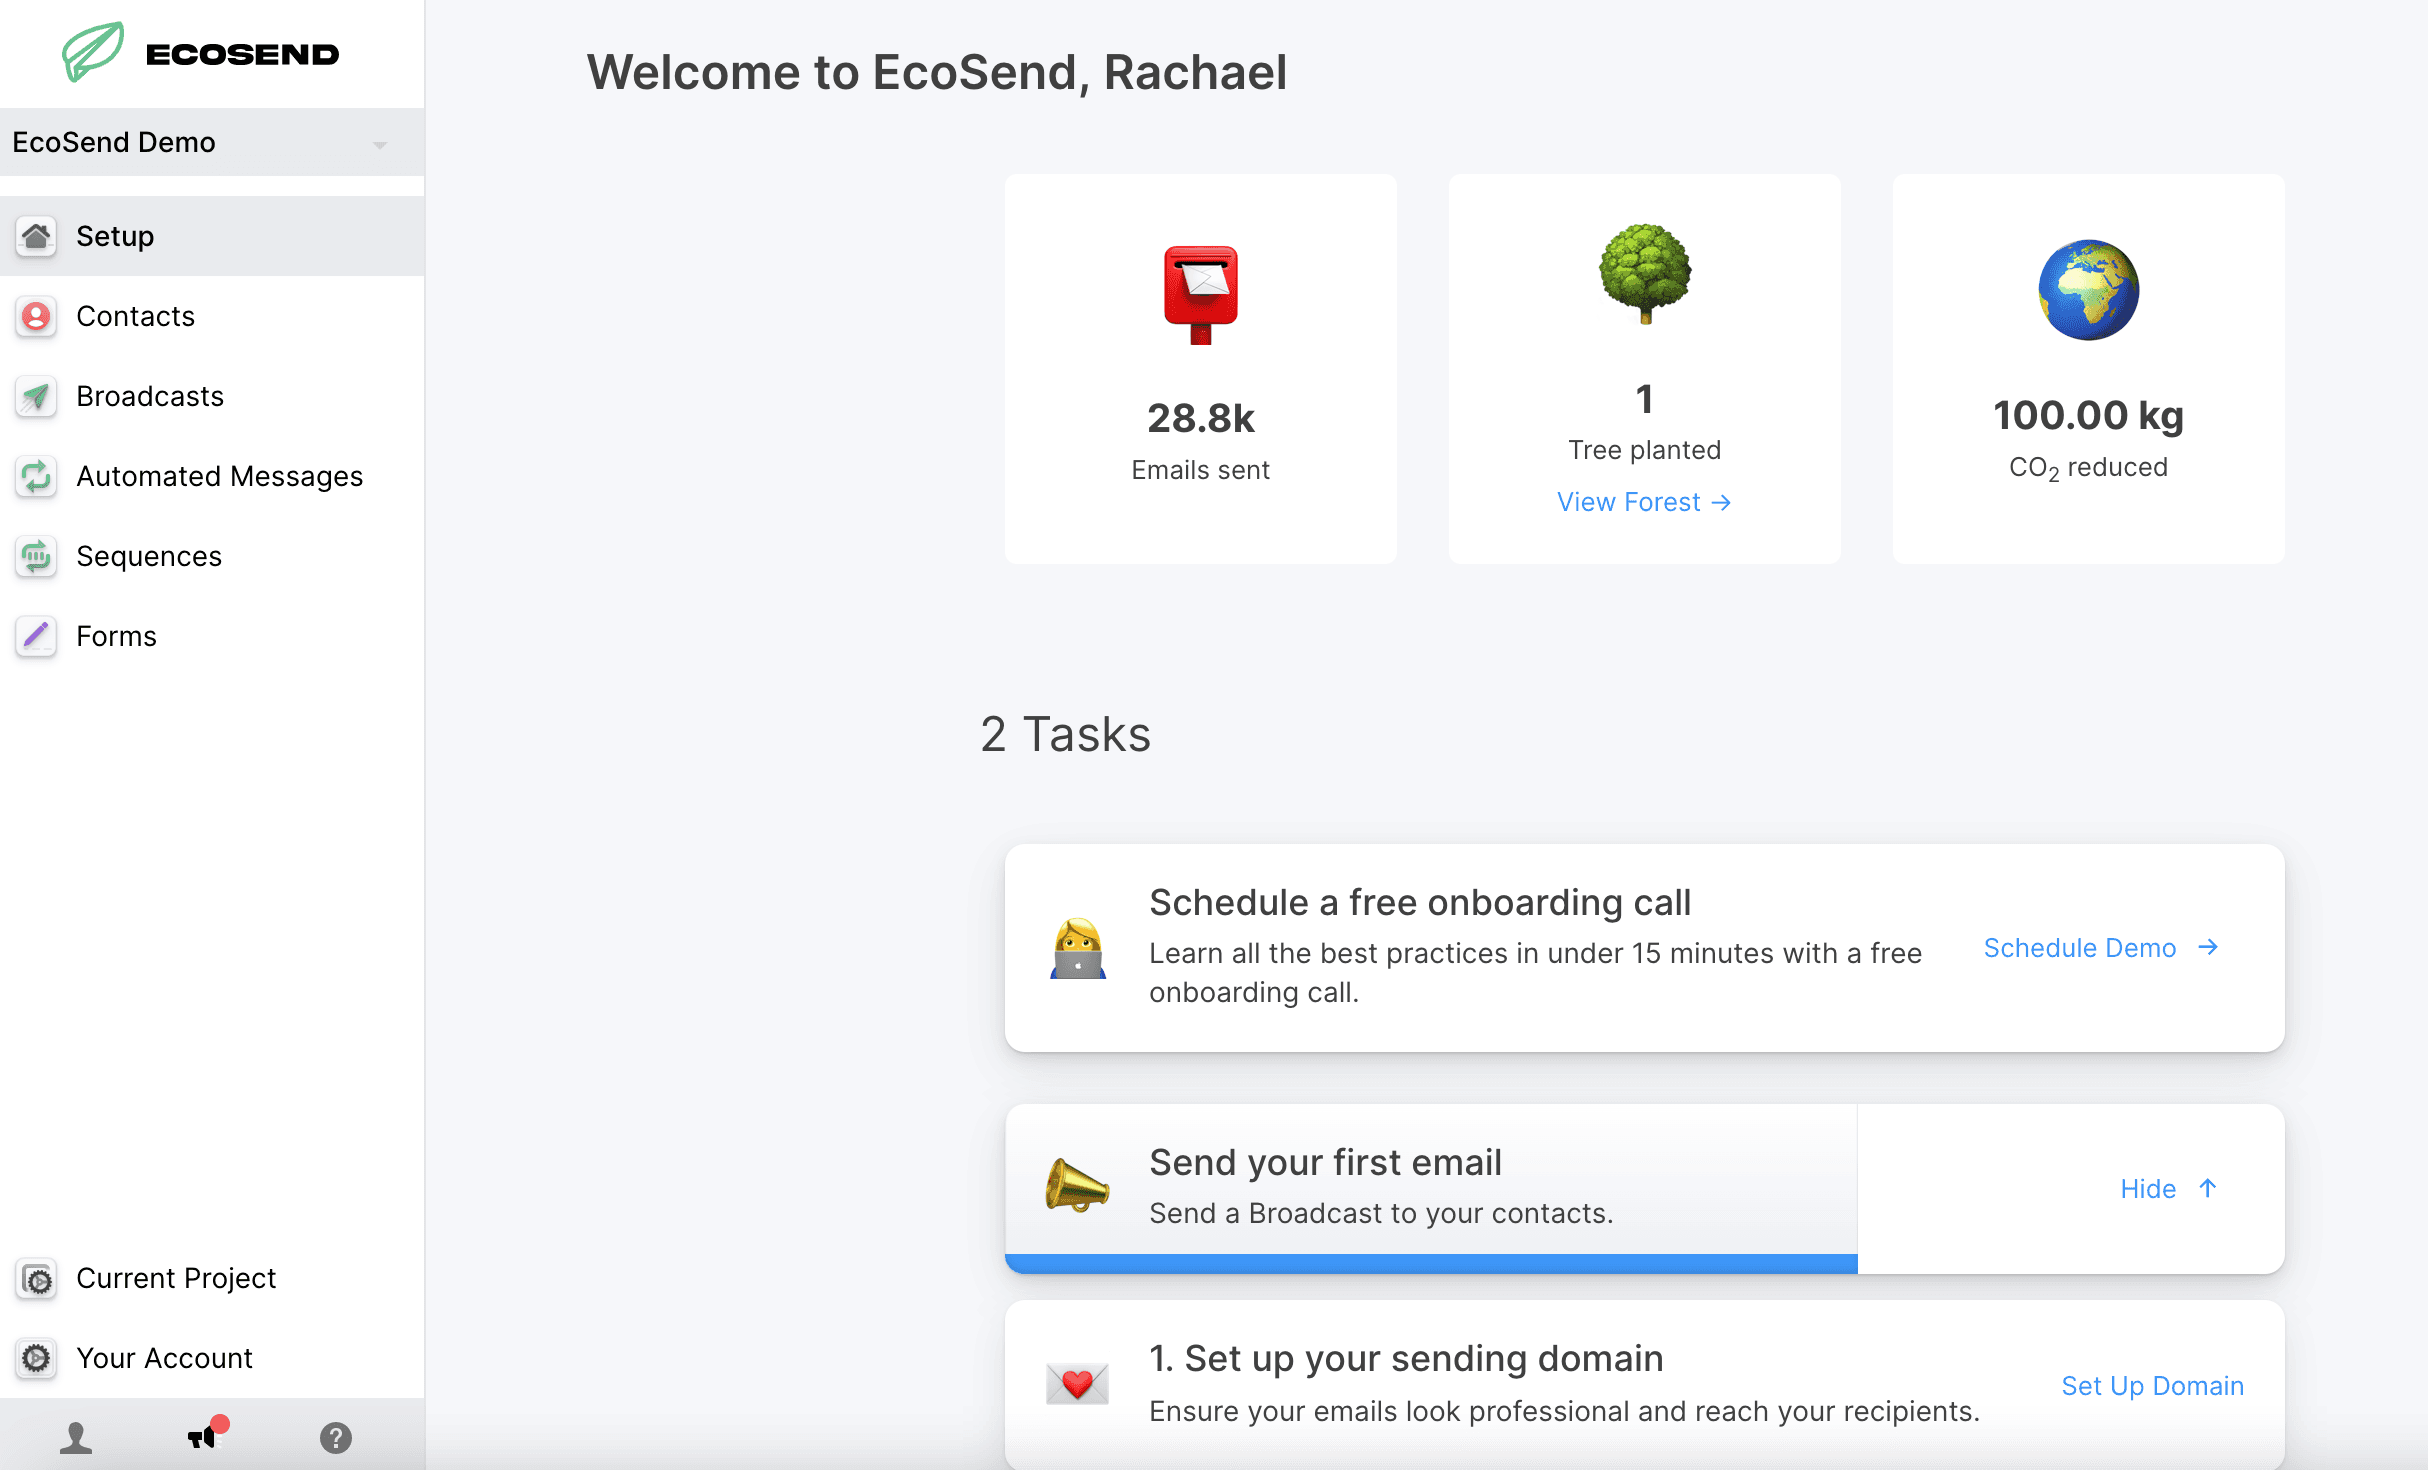Screen dimensions: 2428x1470
Task: Click the Automated Messages cycle icon
Action: click(36, 477)
